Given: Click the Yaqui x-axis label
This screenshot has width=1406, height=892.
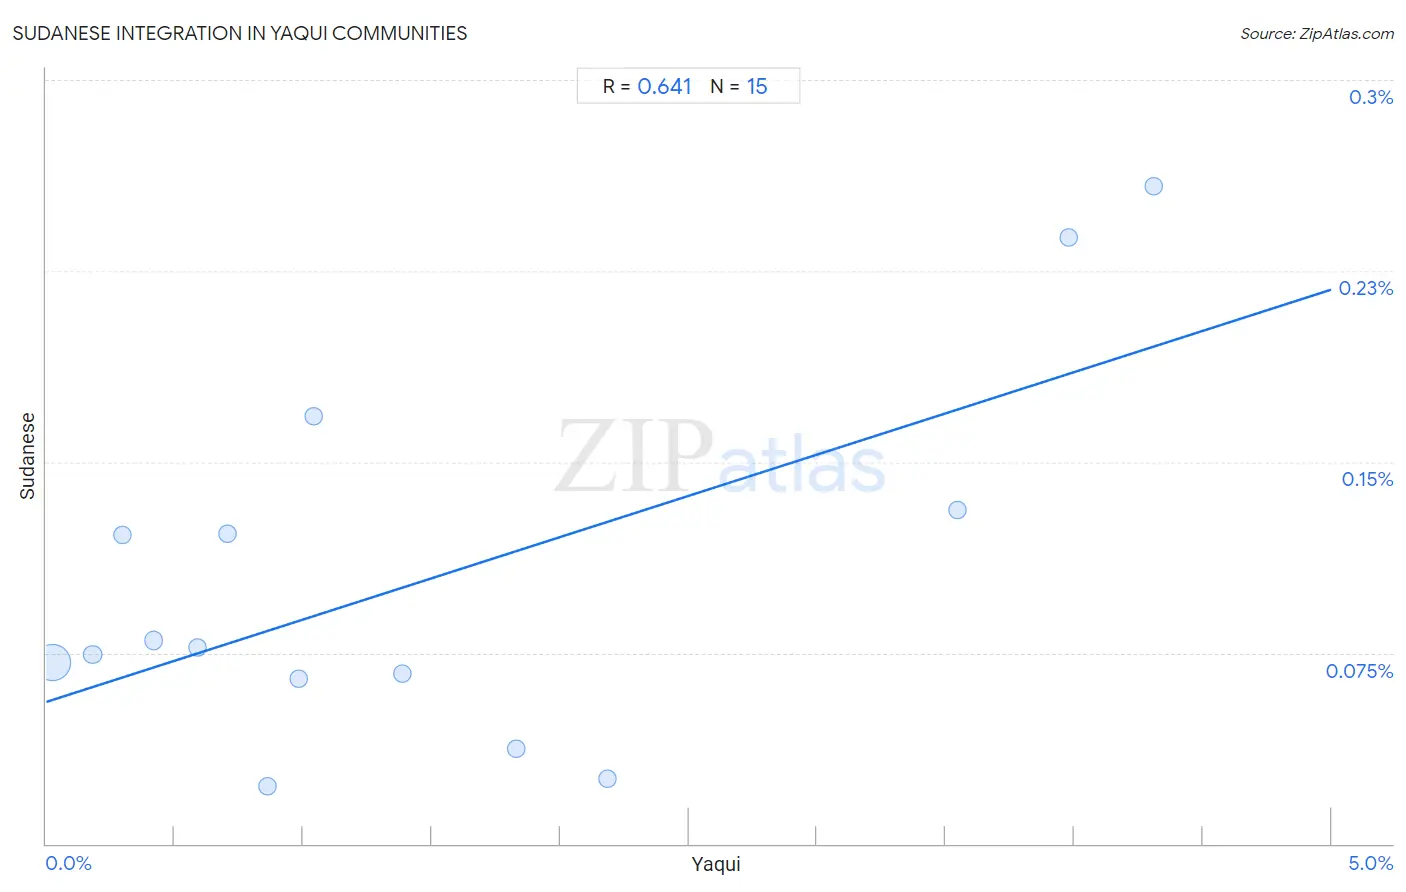Looking at the screenshot, I should [716, 864].
